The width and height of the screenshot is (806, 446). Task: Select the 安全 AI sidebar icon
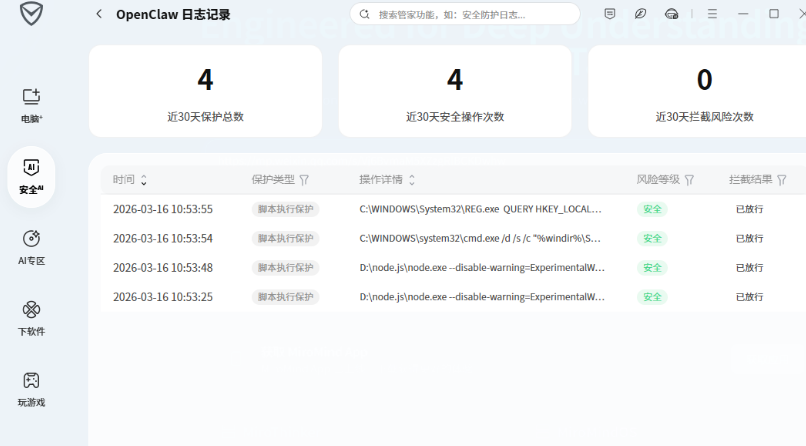31,176
